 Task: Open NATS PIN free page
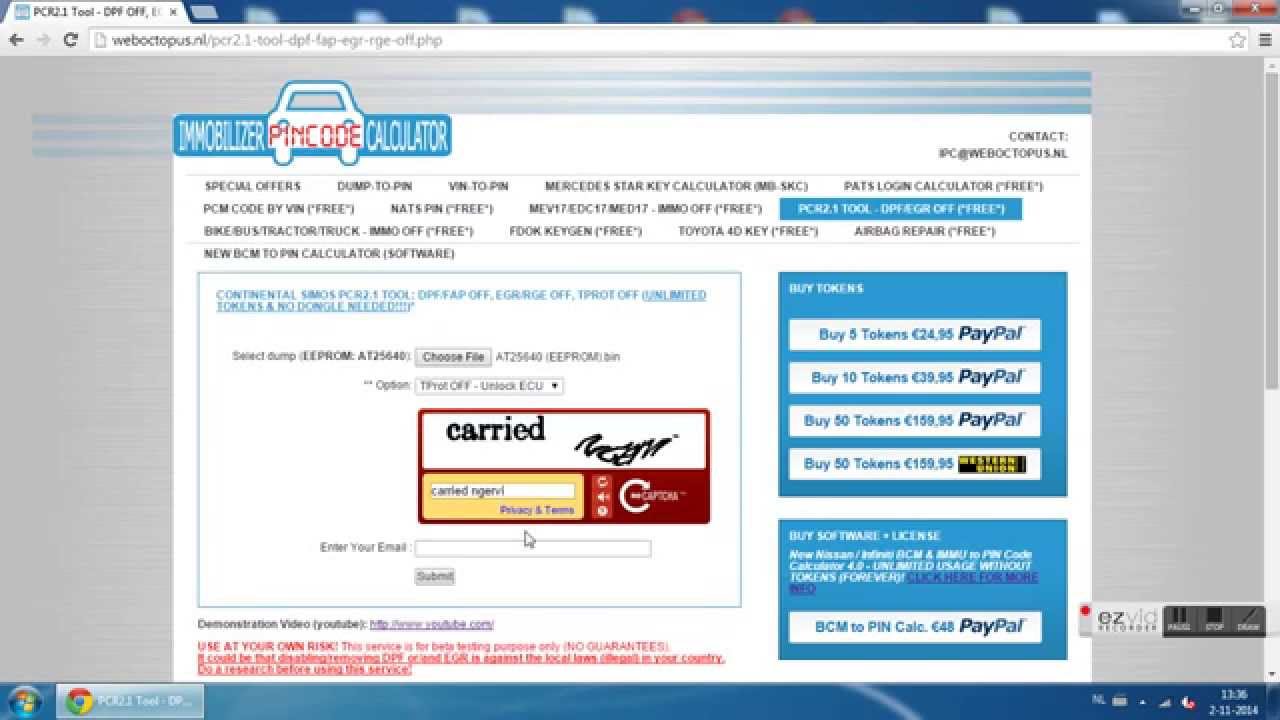point(442,209)
